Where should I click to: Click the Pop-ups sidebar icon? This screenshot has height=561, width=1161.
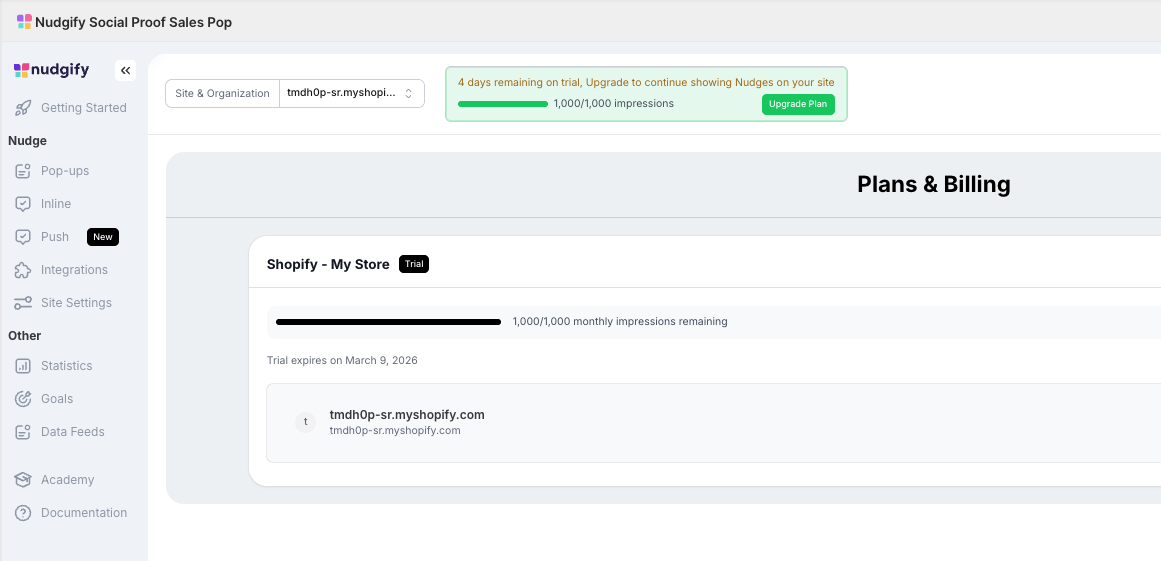pyautogui.click(x=23, y=171)
